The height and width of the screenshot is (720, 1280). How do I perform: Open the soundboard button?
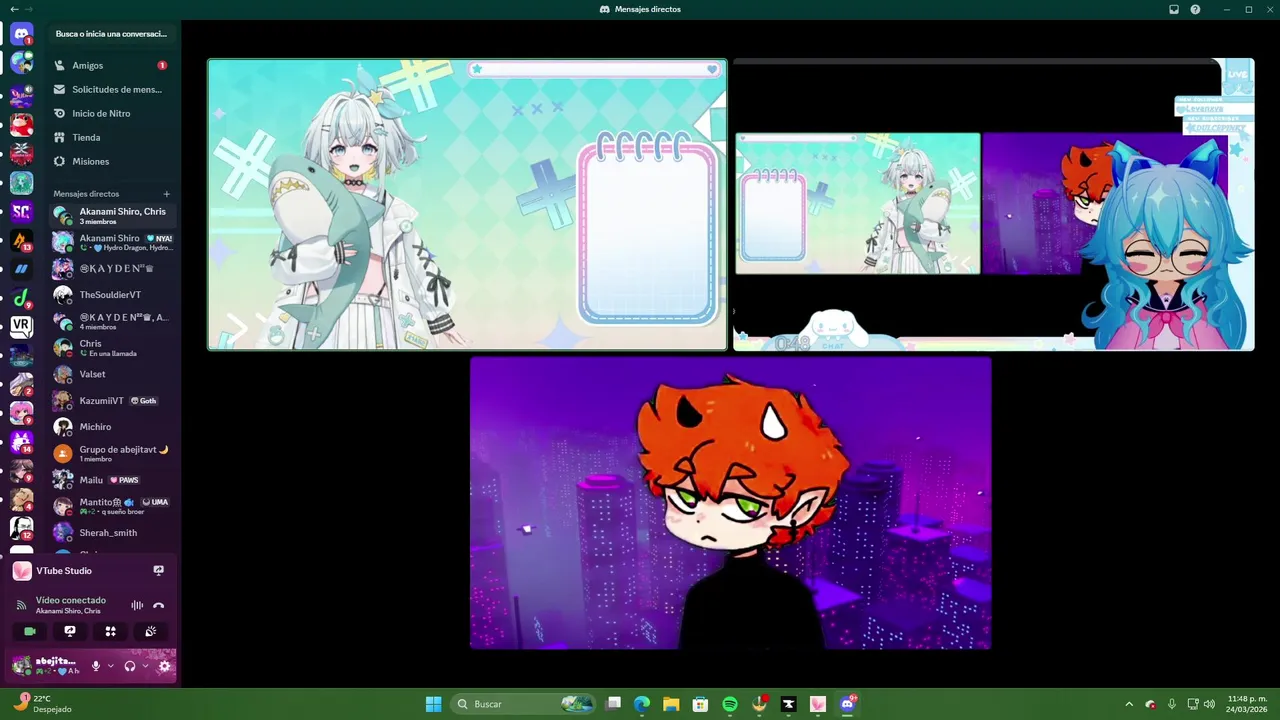pyautogui.click(x=150, y=631)
